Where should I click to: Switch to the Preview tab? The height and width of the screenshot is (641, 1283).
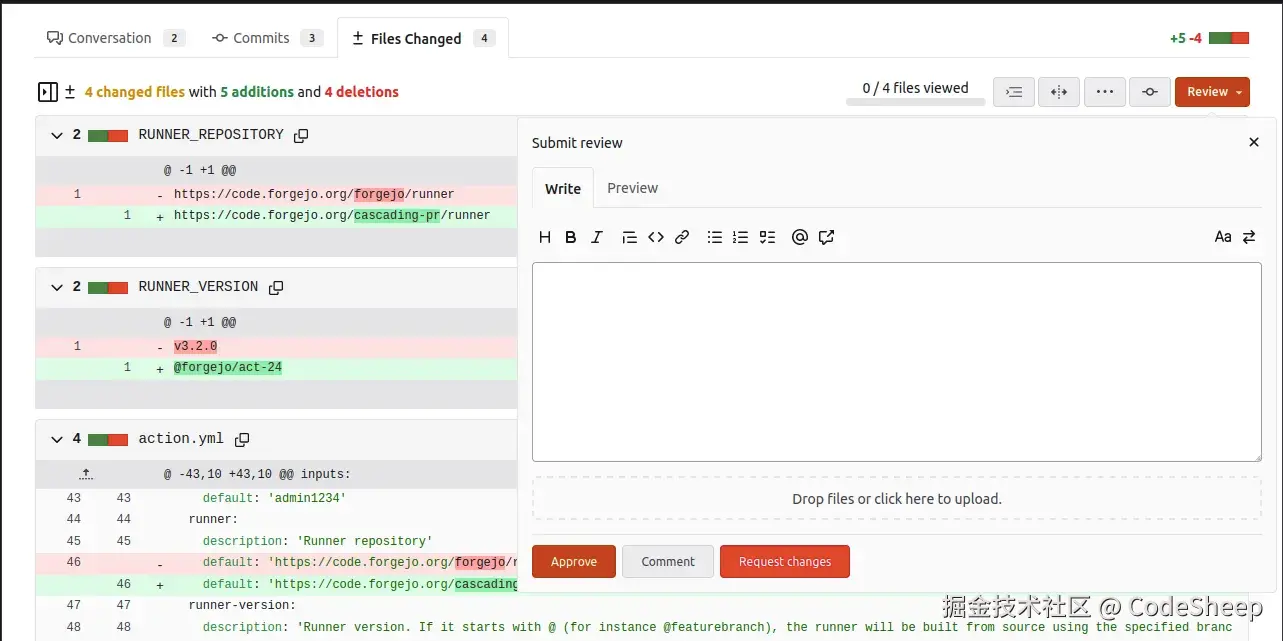633,188
